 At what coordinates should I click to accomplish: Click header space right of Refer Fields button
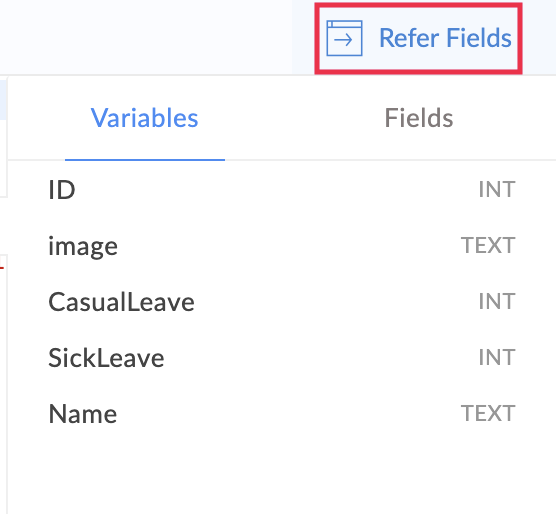point(539,37)
